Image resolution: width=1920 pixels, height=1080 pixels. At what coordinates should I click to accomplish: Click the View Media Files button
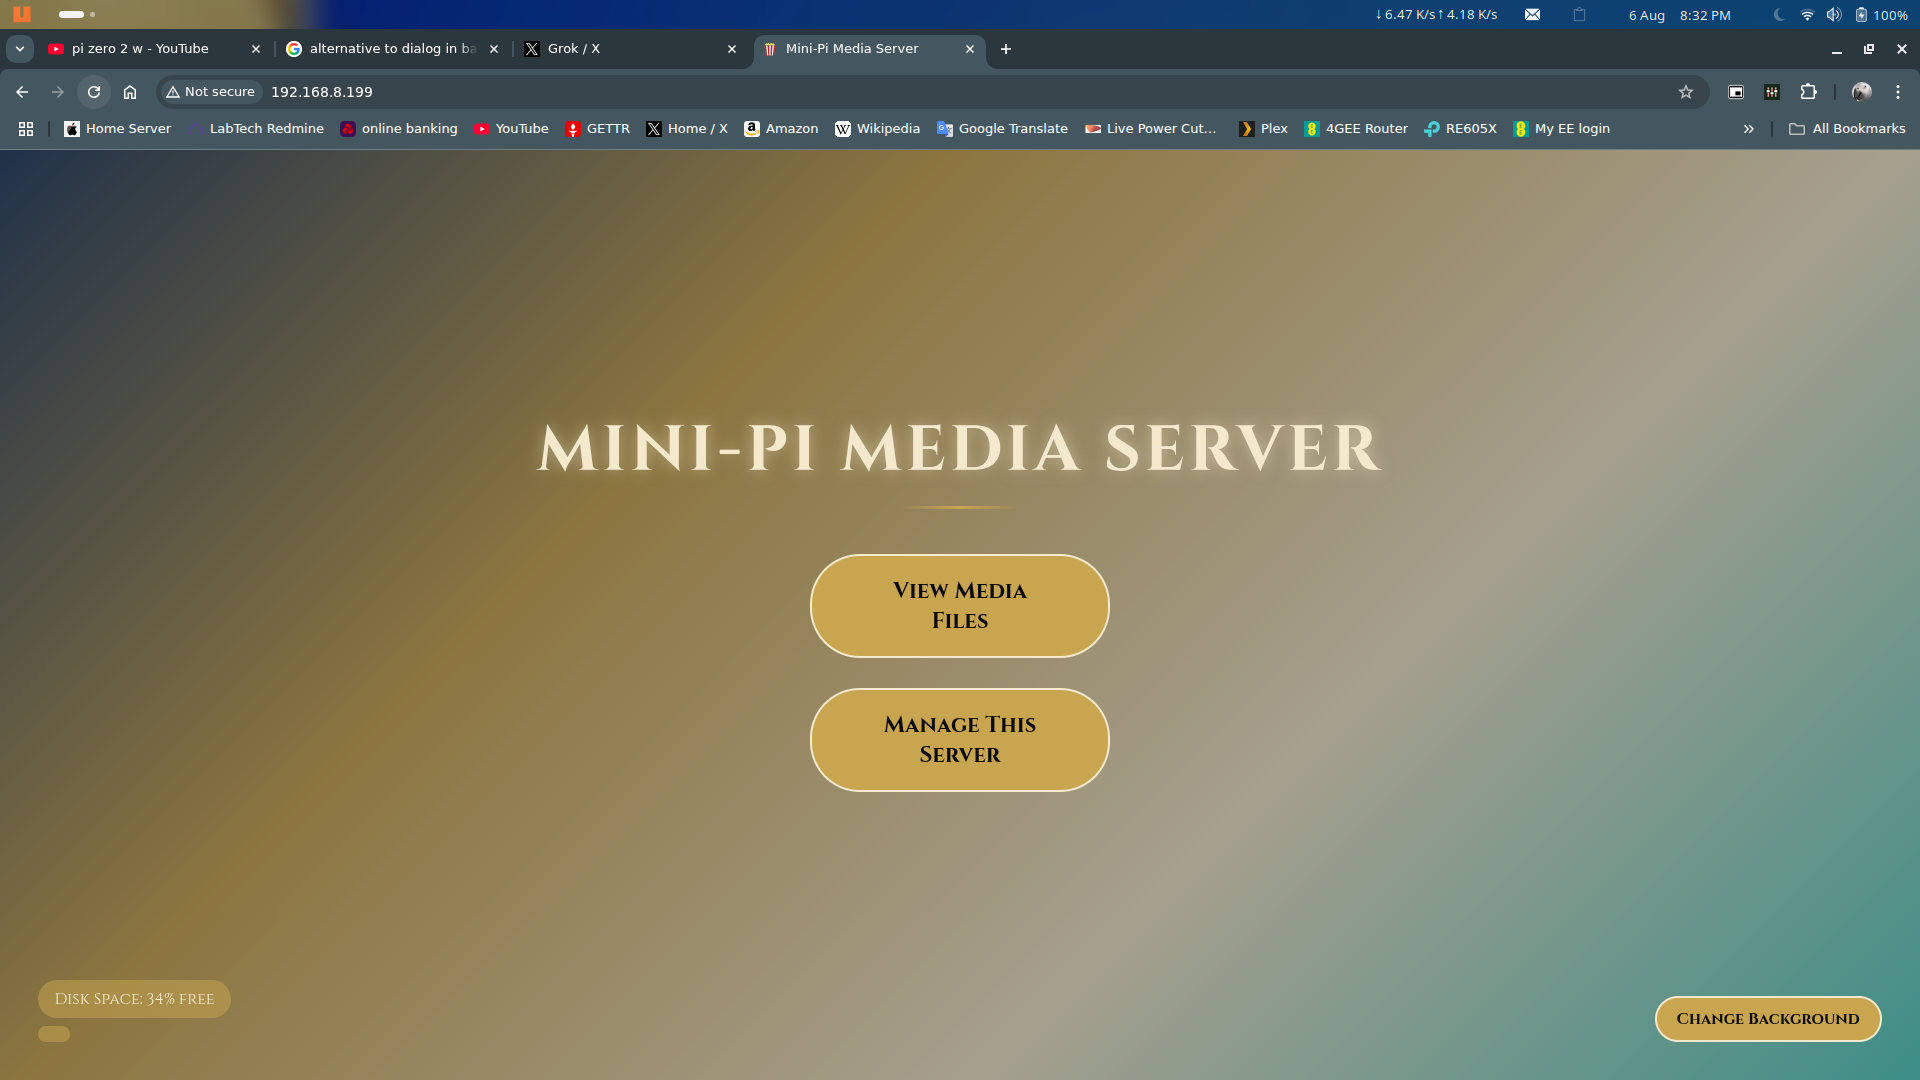tap(959, 605)
